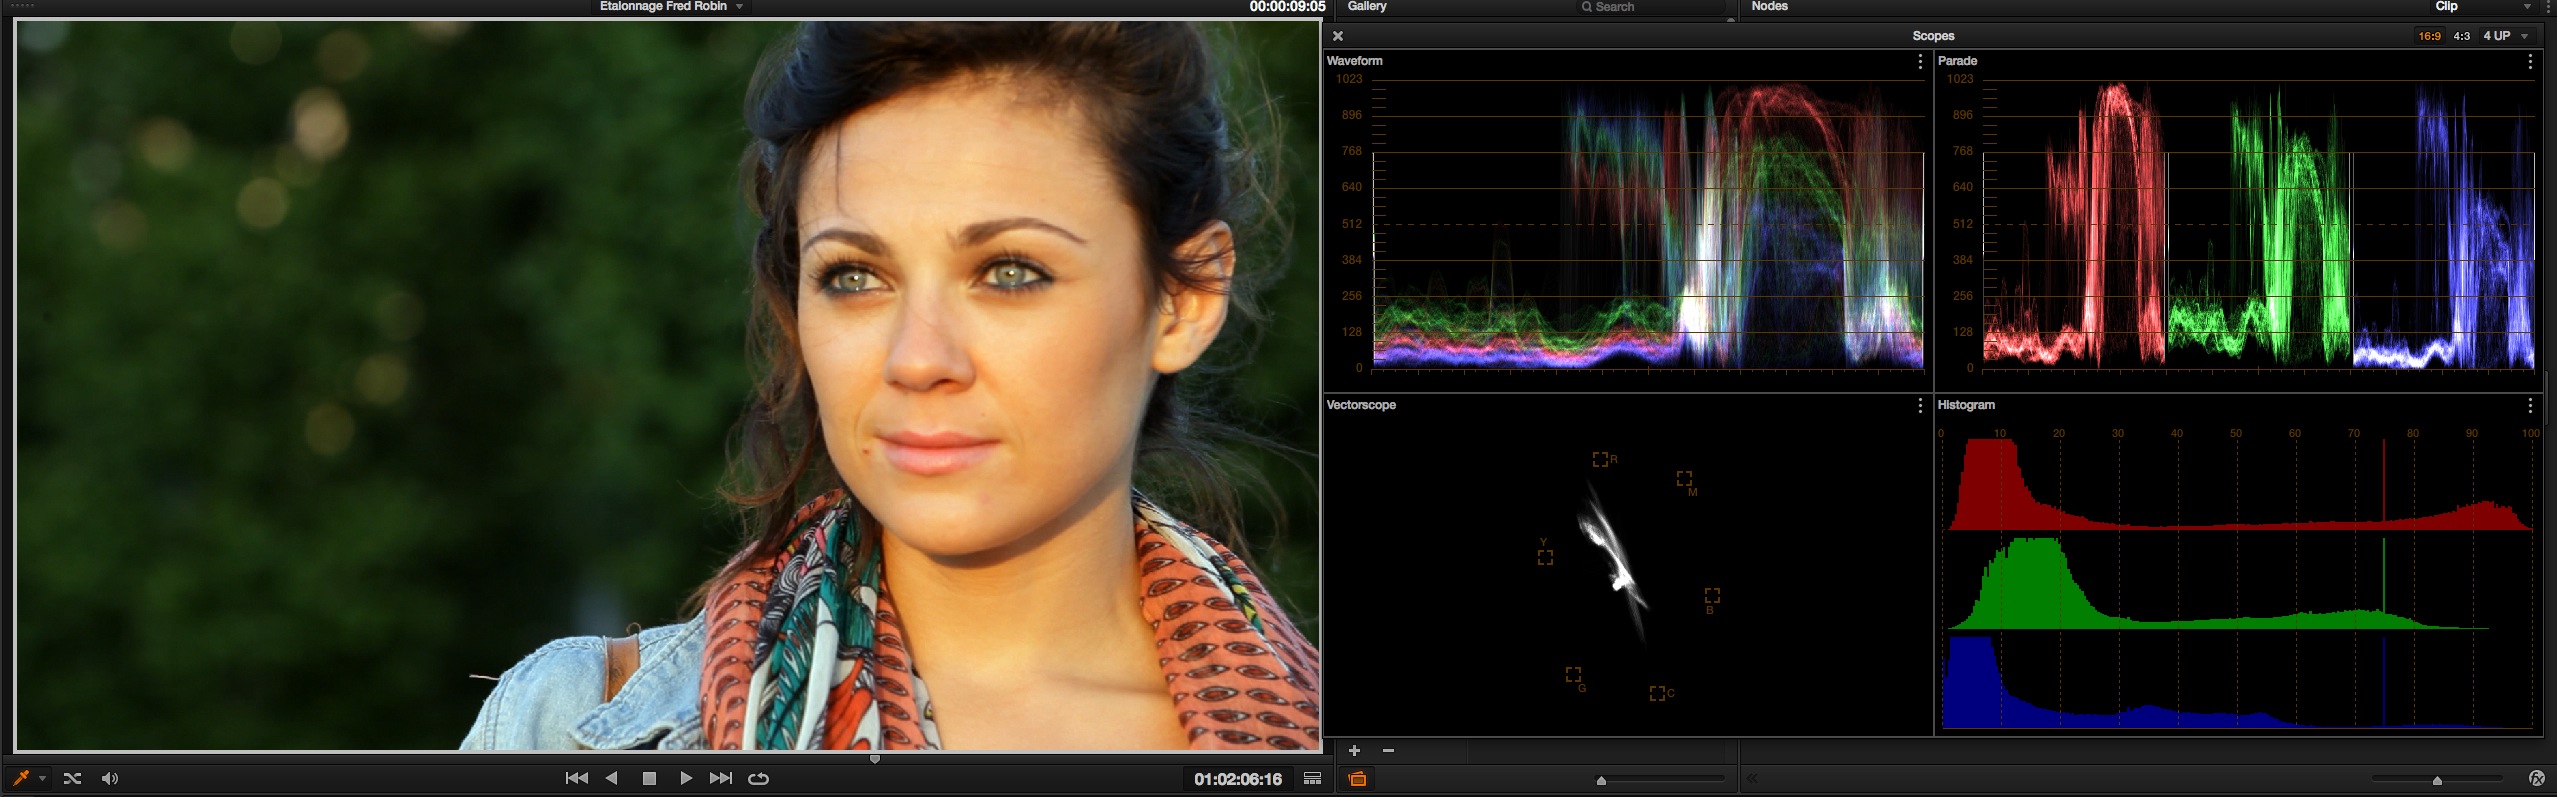This screenshot has width=2557, height=797.
Task: Open Vectorscope options menu
Action: pos(1919,405)
